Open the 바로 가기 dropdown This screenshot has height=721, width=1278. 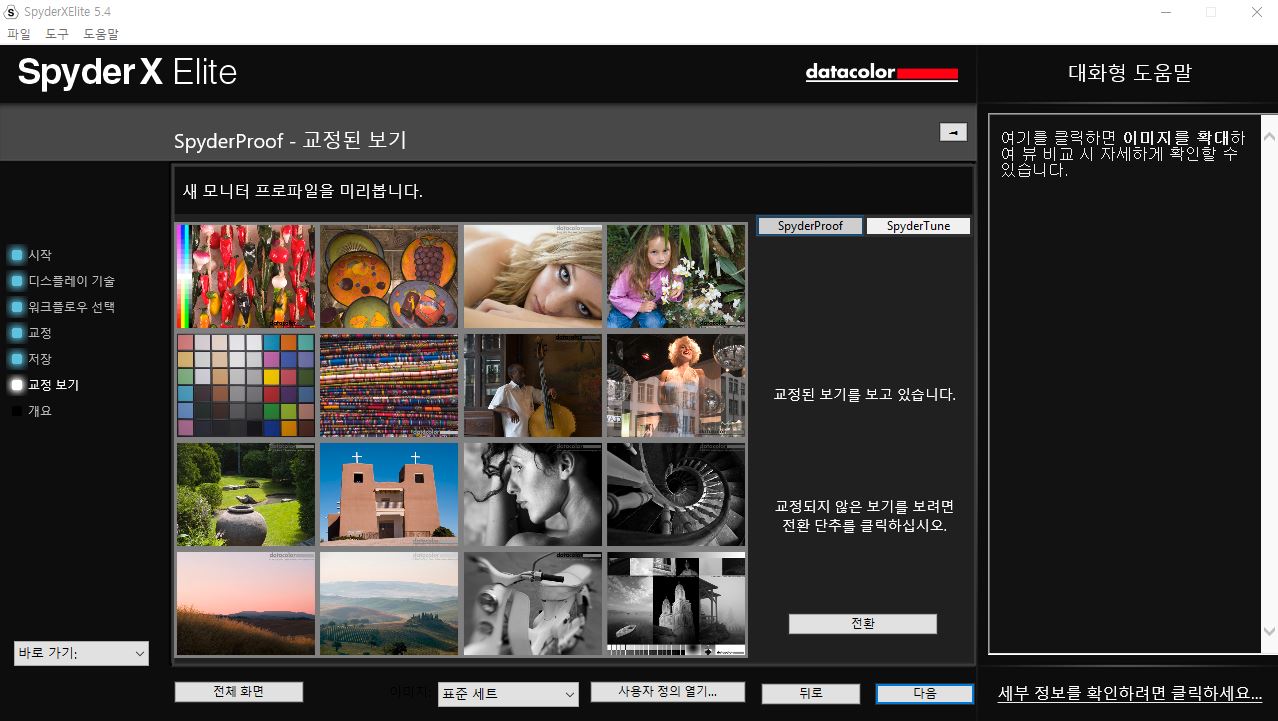[x=81, y=653]
